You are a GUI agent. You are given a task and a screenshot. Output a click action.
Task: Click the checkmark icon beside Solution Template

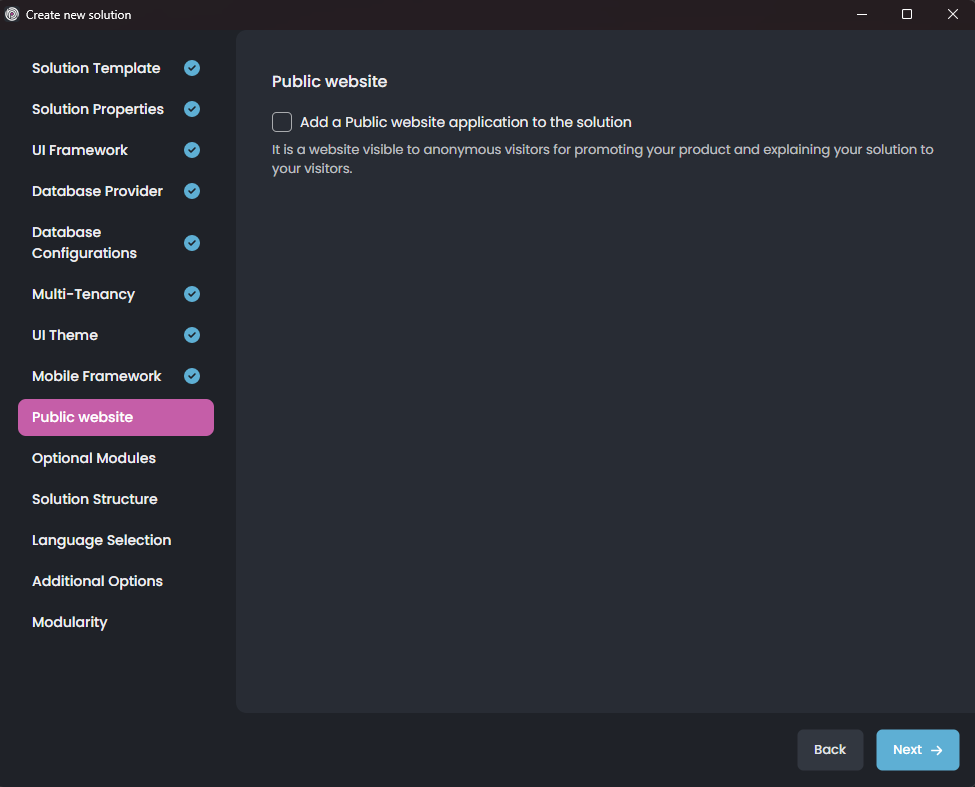(x=191, y=68)
